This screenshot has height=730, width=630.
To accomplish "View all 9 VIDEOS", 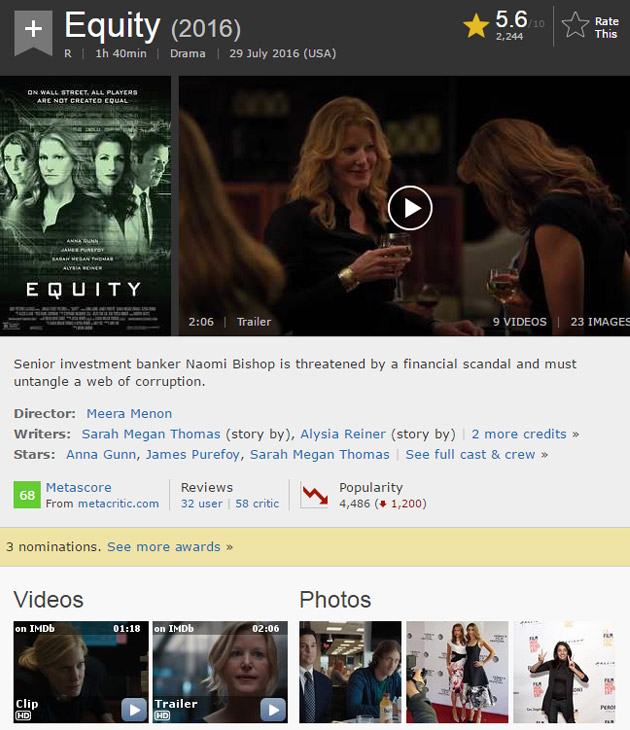I will [x=520, y=322].
